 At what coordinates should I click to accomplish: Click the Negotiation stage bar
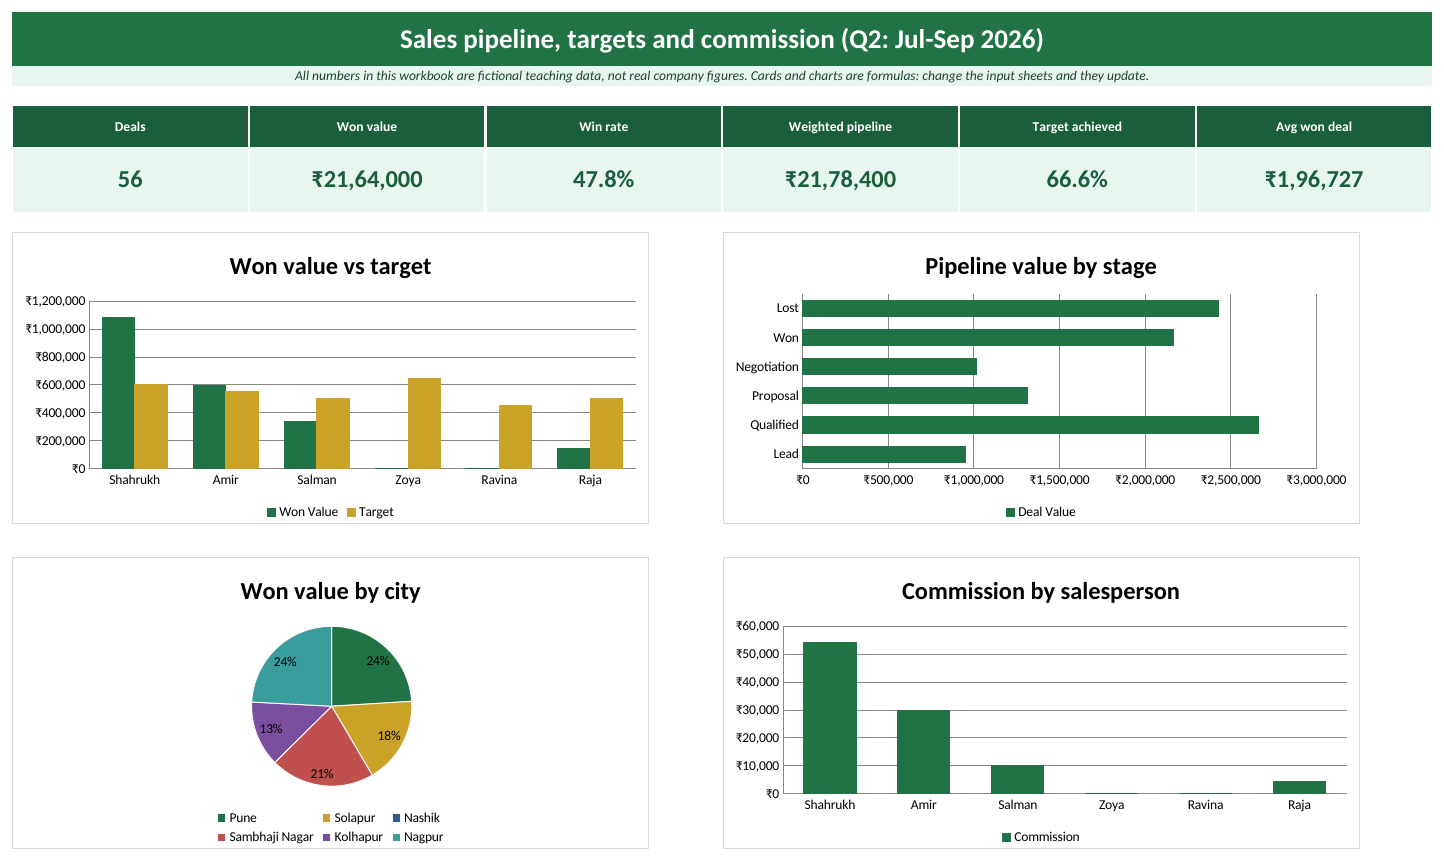click(x=889, y=367)
